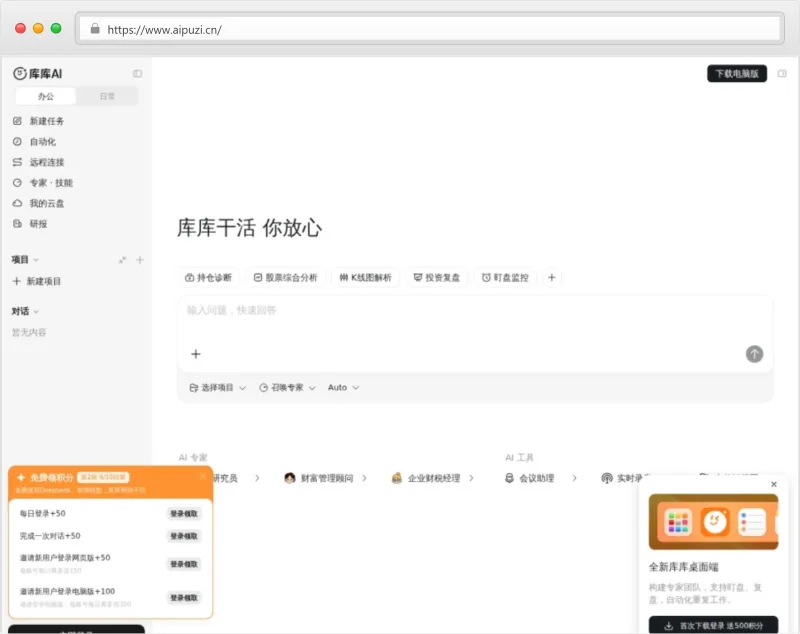Collapse the left sidebar panel icon

pyautogui.click(x=137, y=73)
